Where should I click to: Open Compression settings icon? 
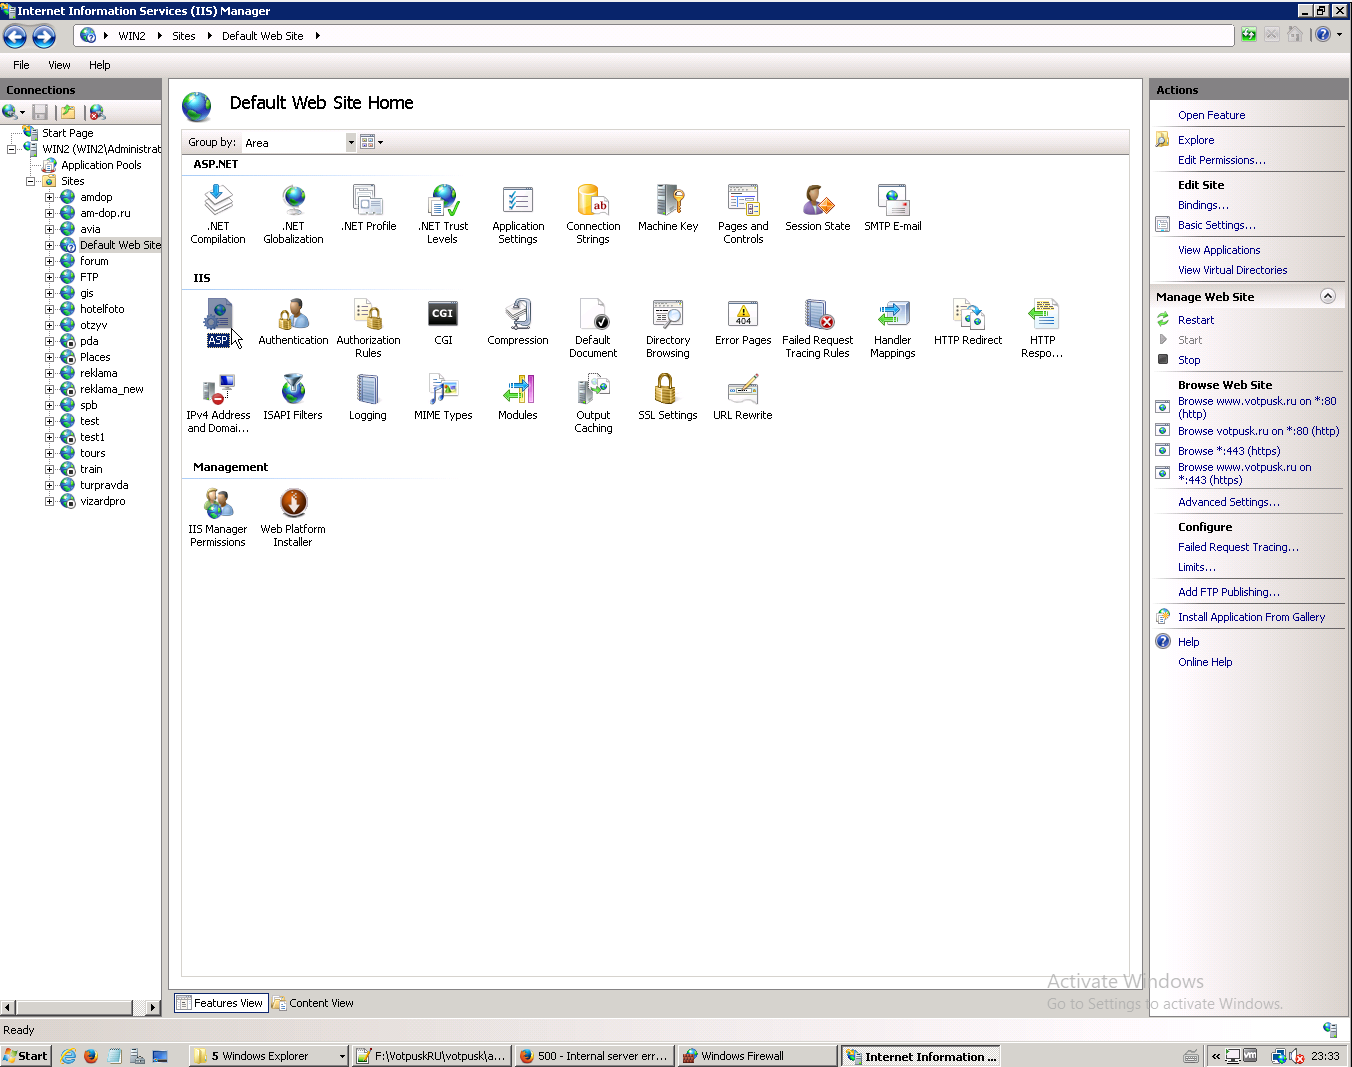tap(518, 321)
